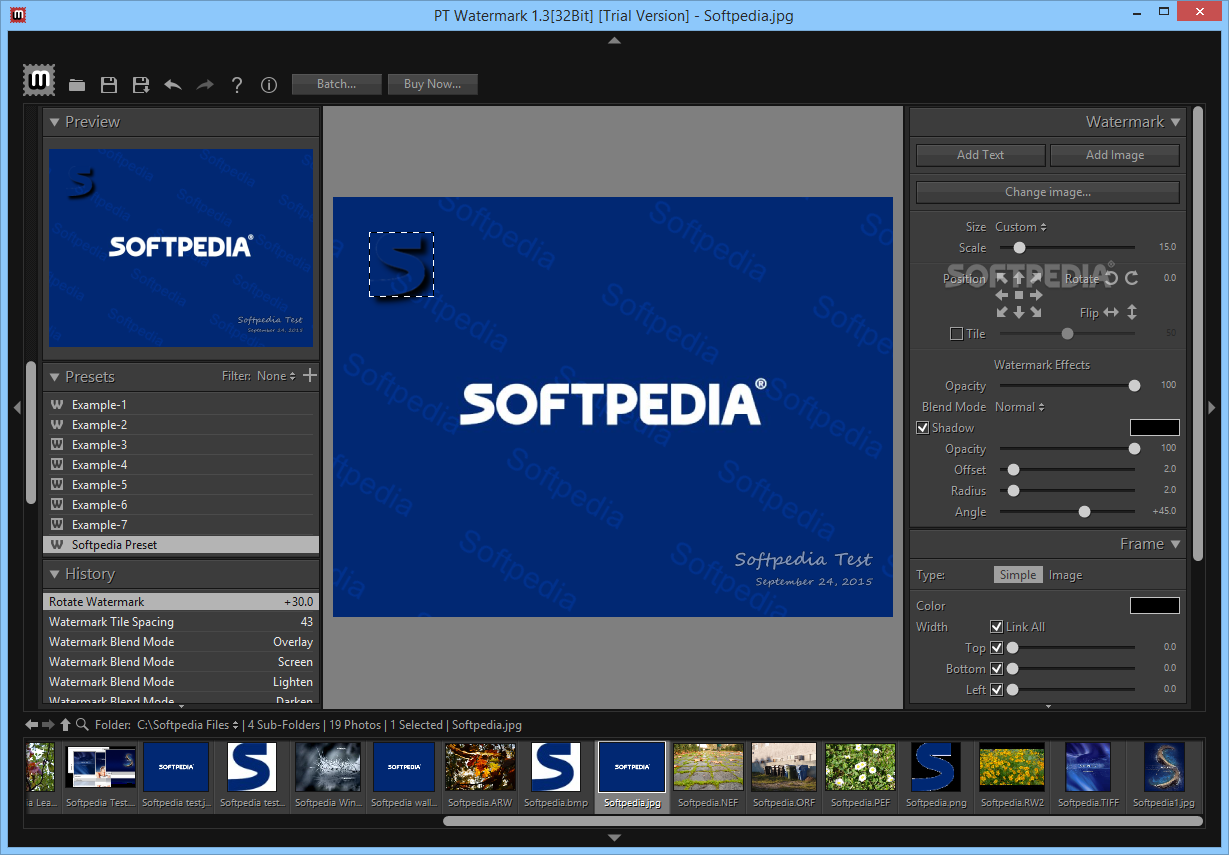
Task: Collapse the History panel
Action: click(x=55, y=574)
